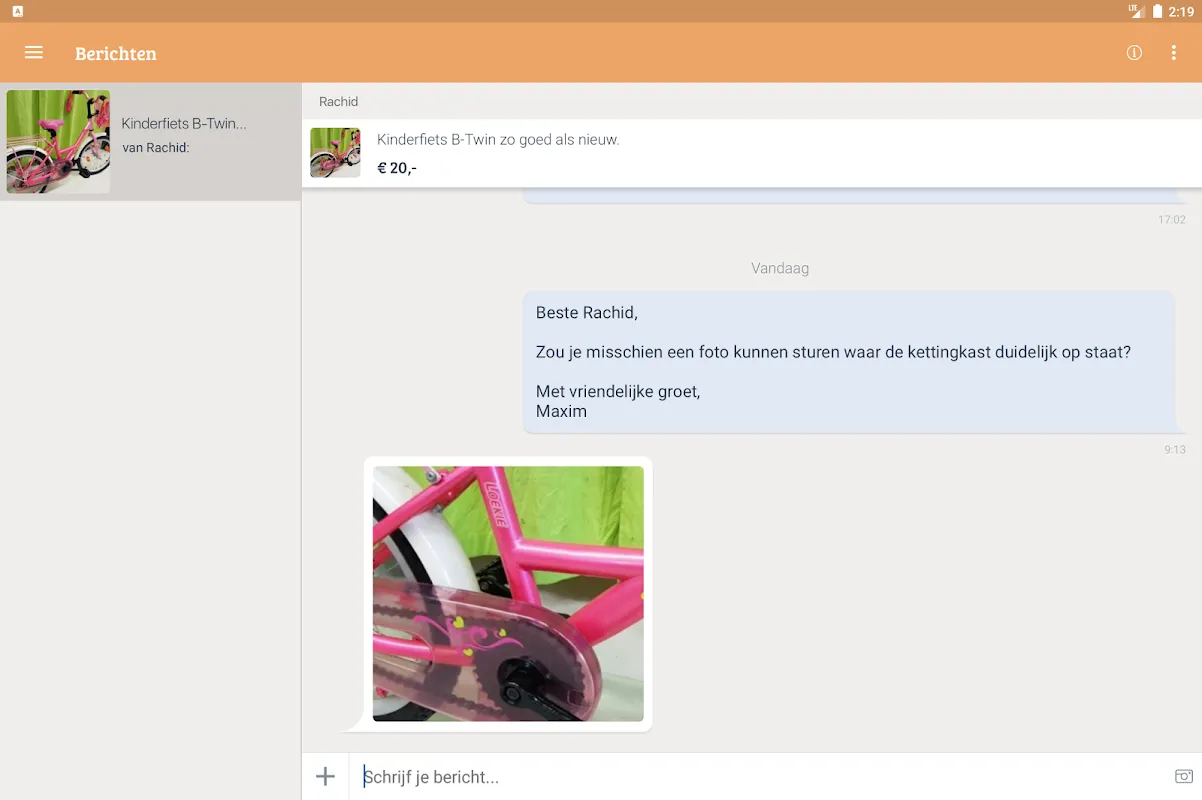This screenshot has width=1202, height=800.
Task: Tap the € 20,- price label
Action: (397, 168)
